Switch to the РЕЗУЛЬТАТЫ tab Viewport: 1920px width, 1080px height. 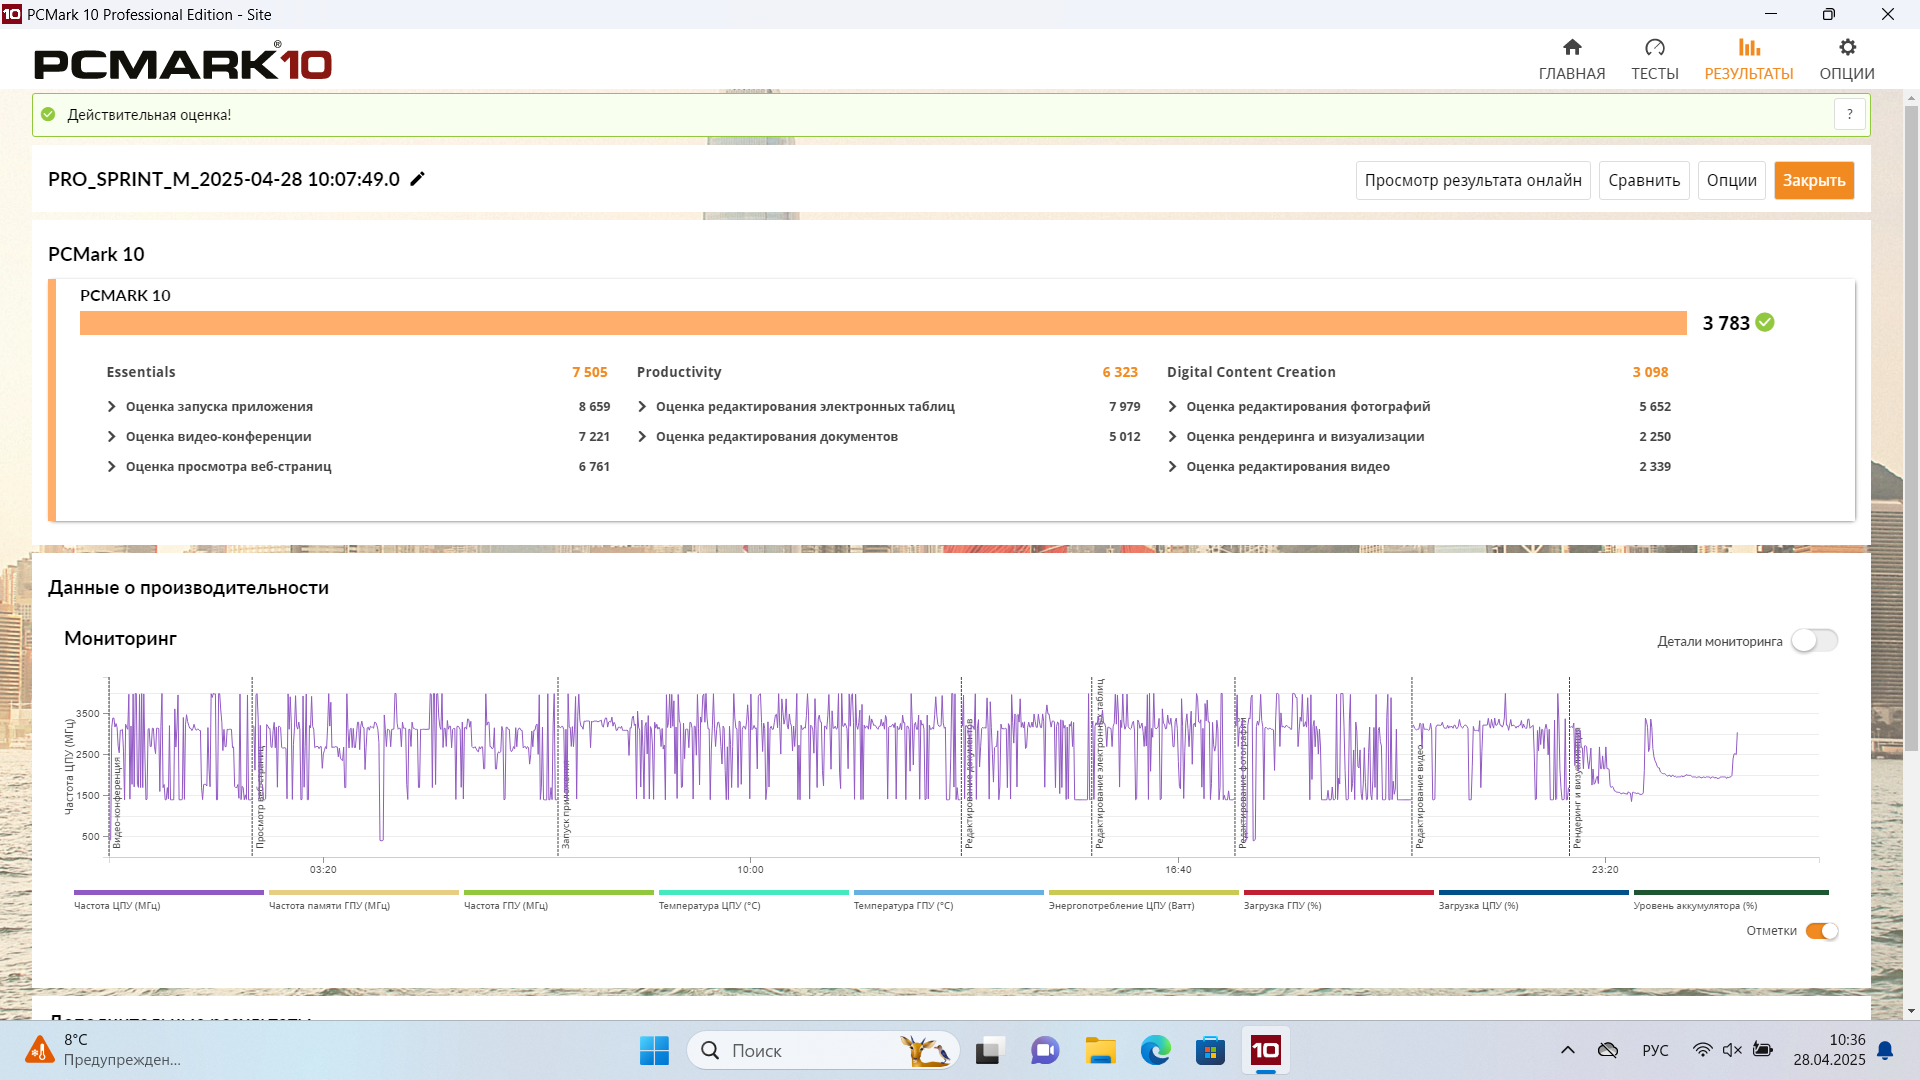click(x=1748, y=60)
